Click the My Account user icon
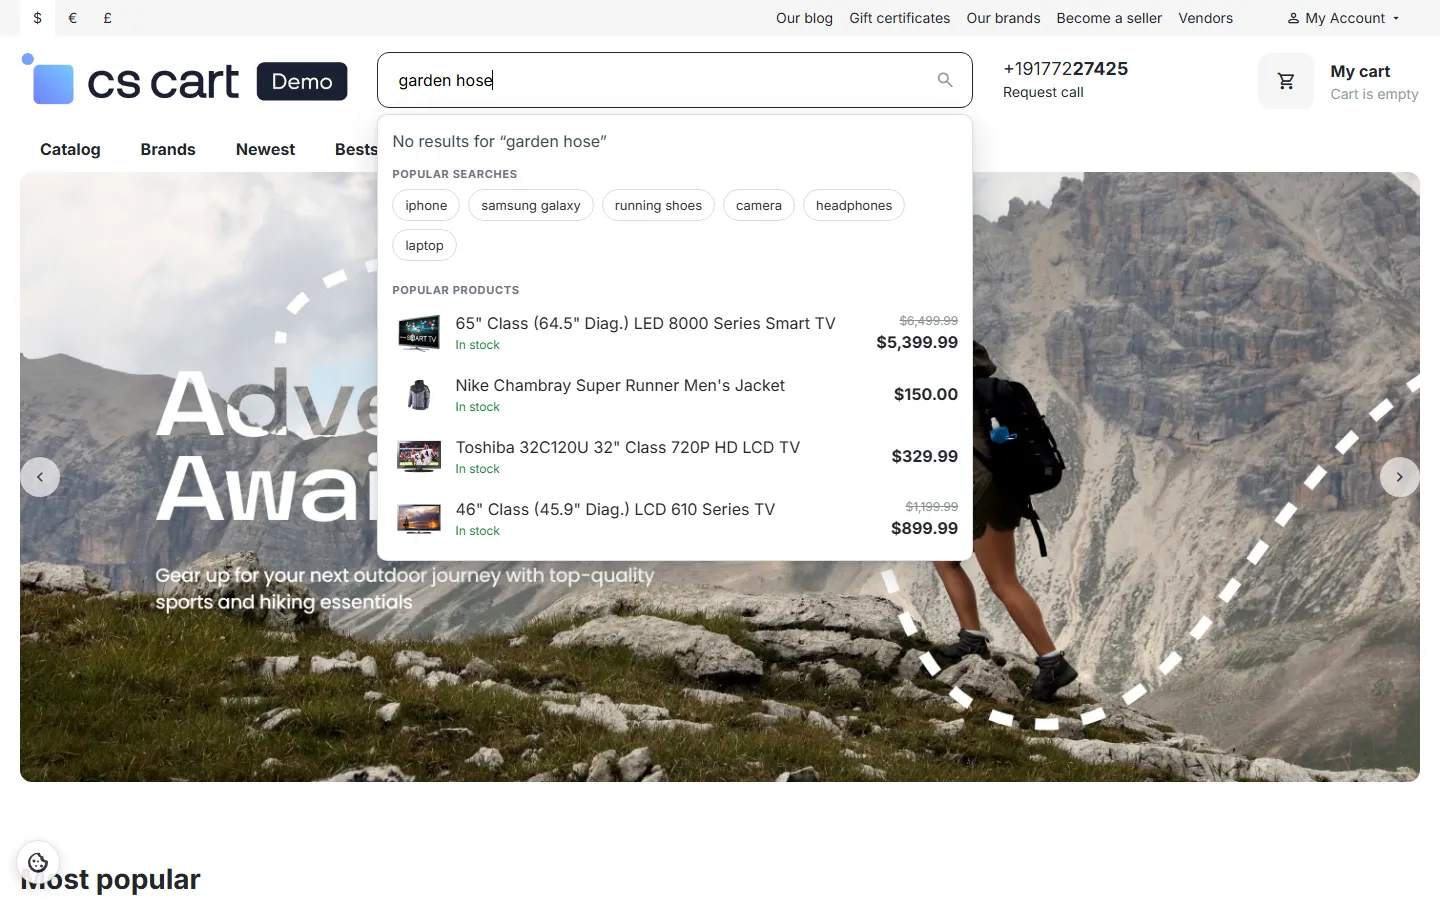Image resolution: width=1440 pixels, height=900 pixels. (1293, 18)
